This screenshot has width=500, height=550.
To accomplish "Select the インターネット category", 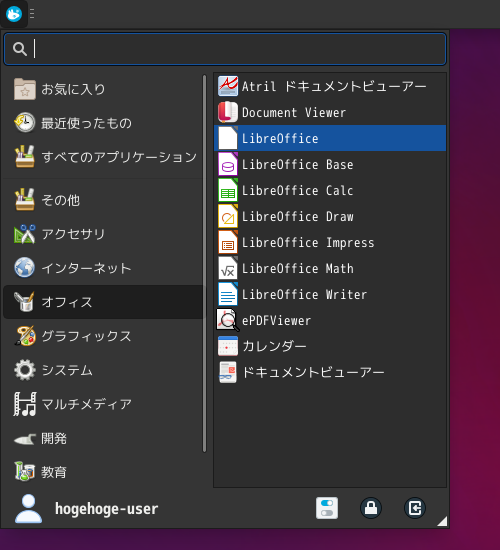I will click(x=103, y=268).
